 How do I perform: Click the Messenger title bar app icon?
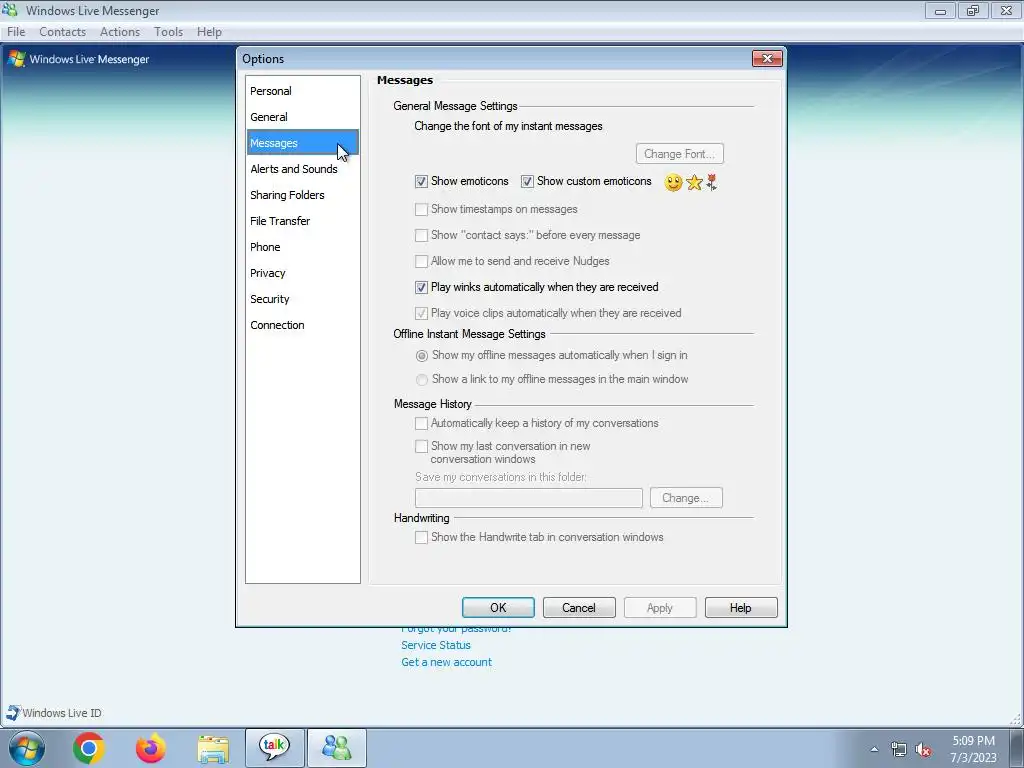[9, 10]
